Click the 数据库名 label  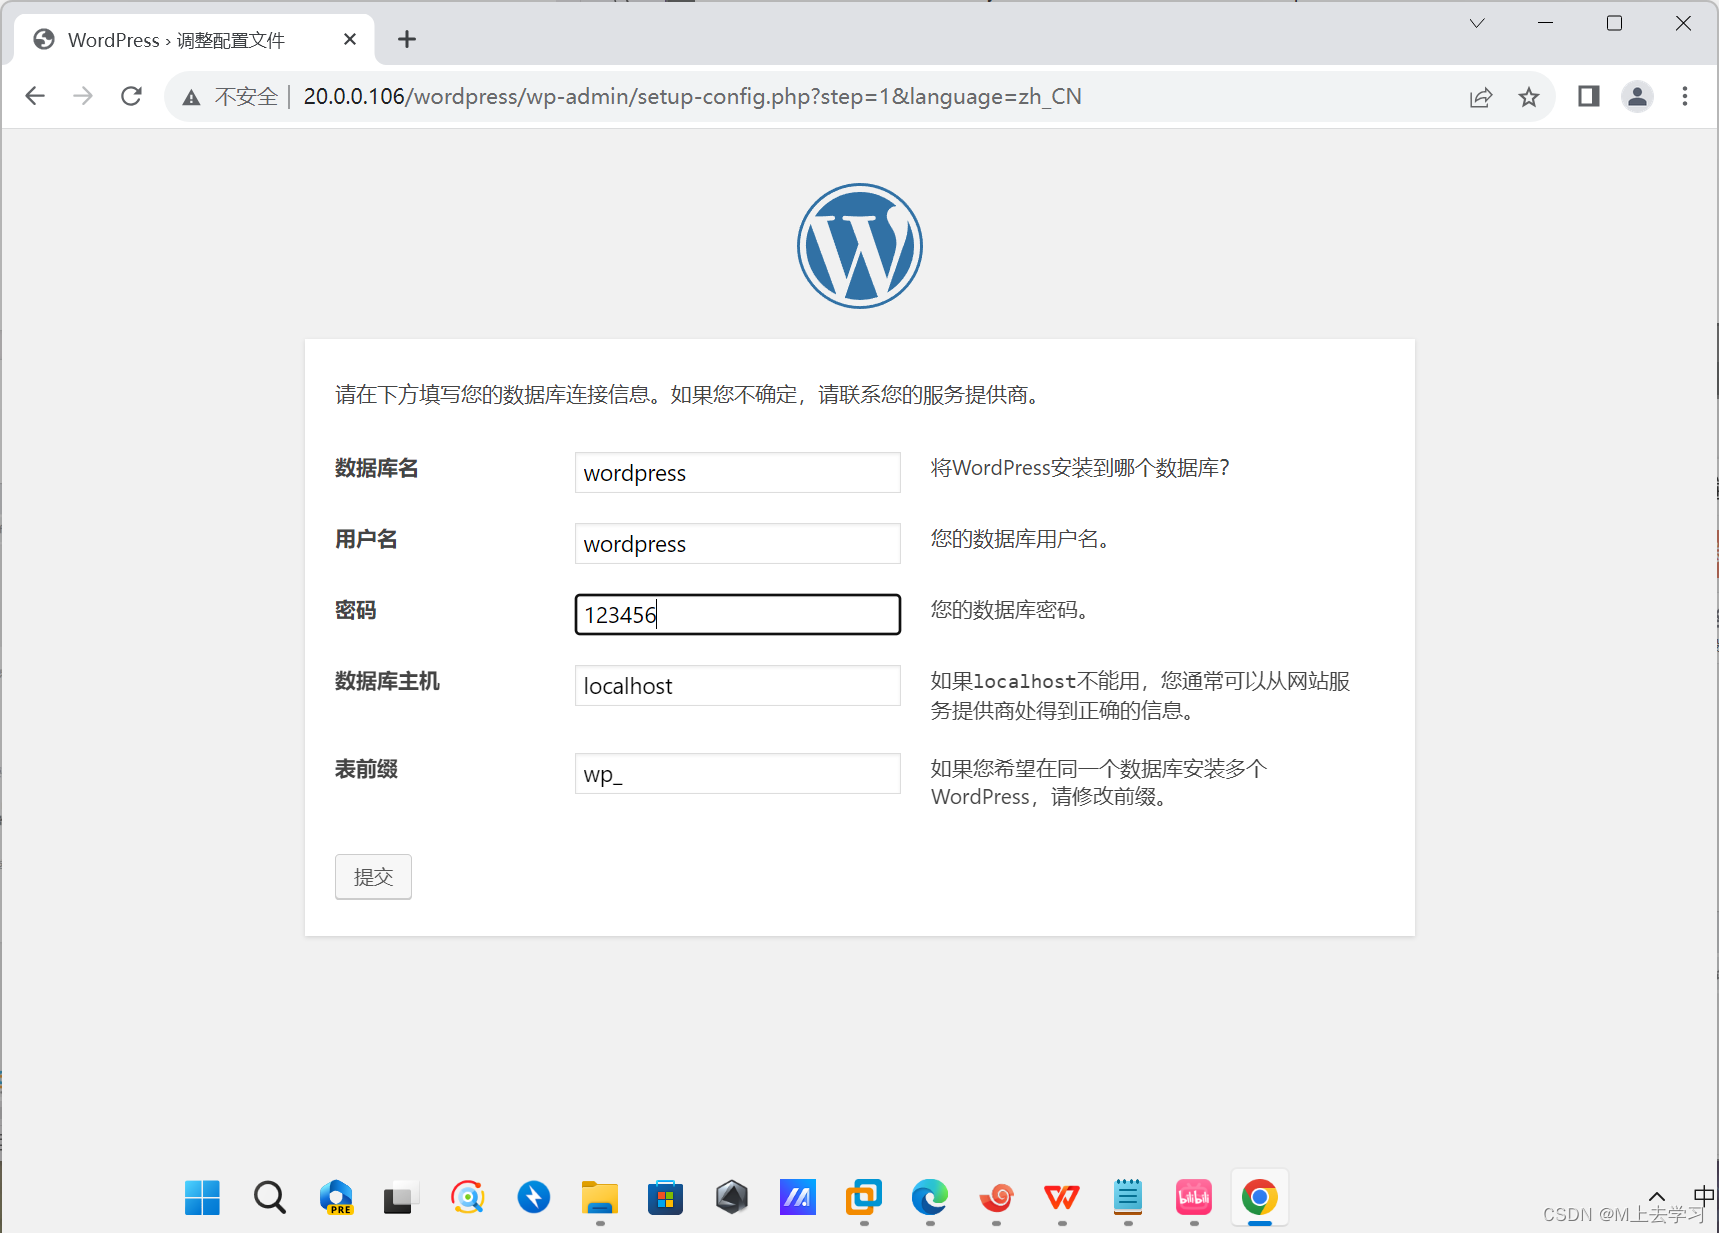tap(376, 468)
